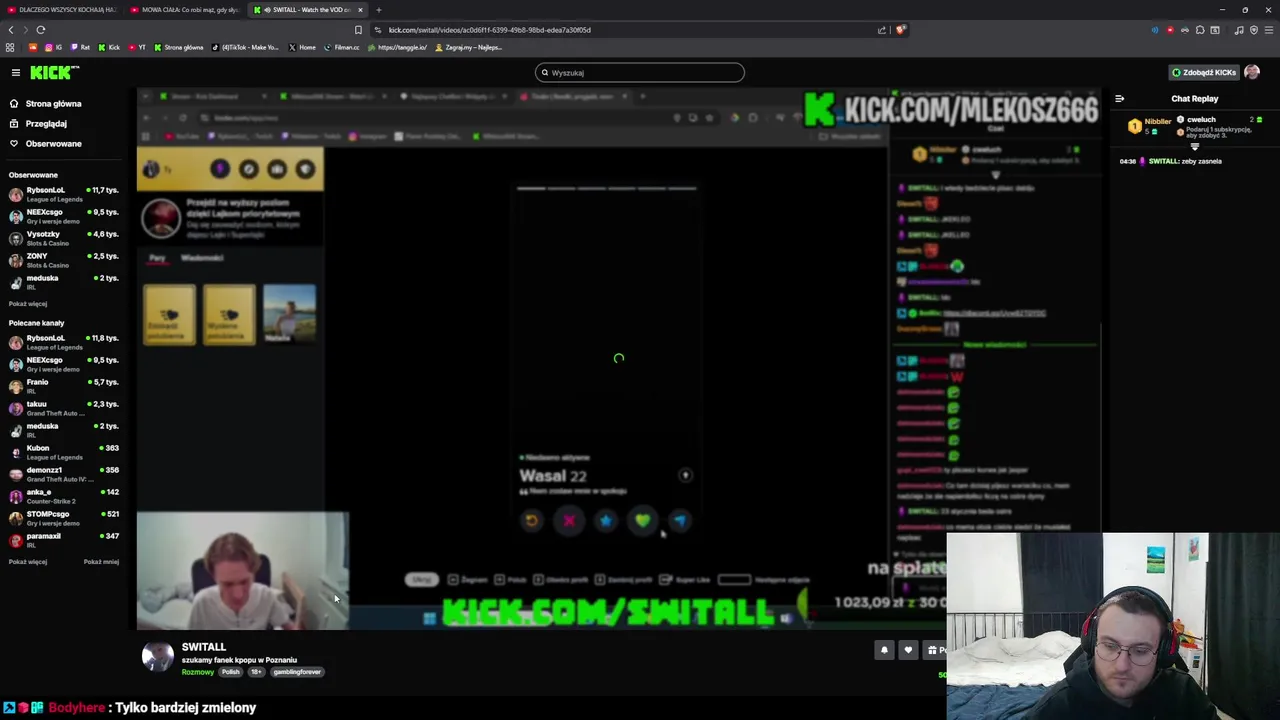Switch to MOWA CIAŁA browser tab
1280x720 pixels.
pos(186,10)
